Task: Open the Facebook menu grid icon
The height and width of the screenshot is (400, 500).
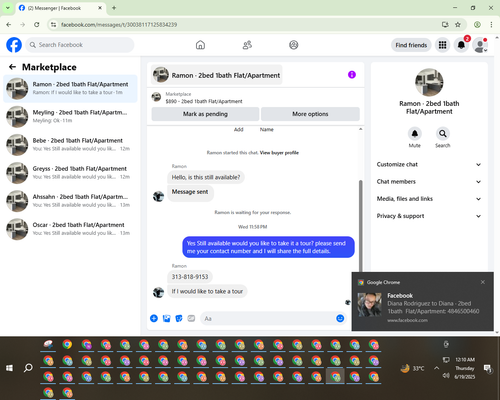Action: (x=442, y=45)
